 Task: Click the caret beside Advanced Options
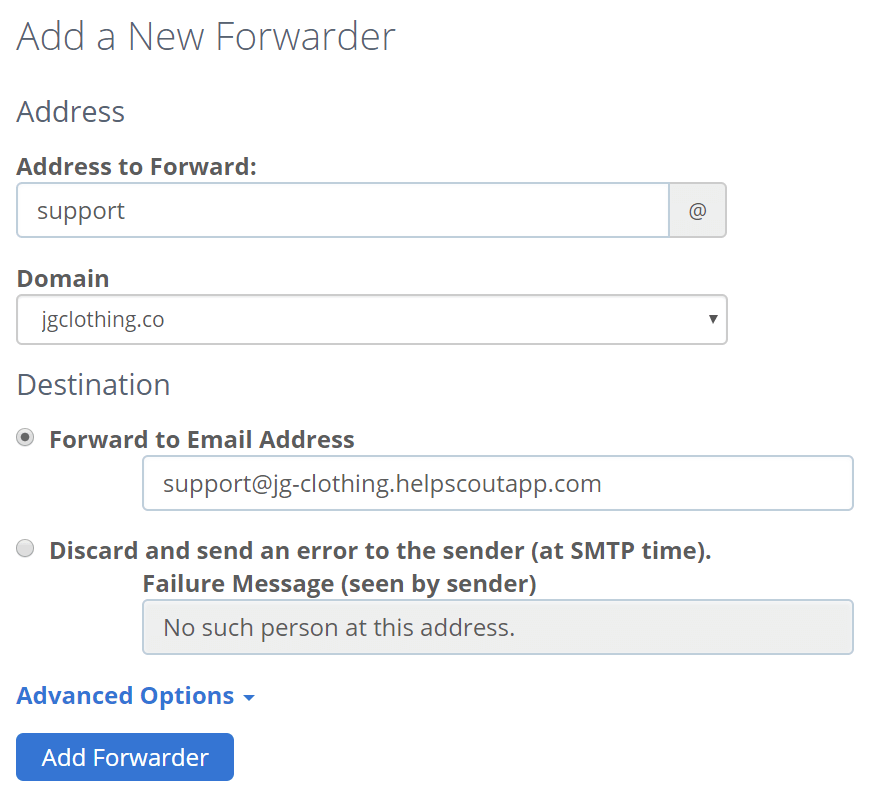[x=248, y=697]
